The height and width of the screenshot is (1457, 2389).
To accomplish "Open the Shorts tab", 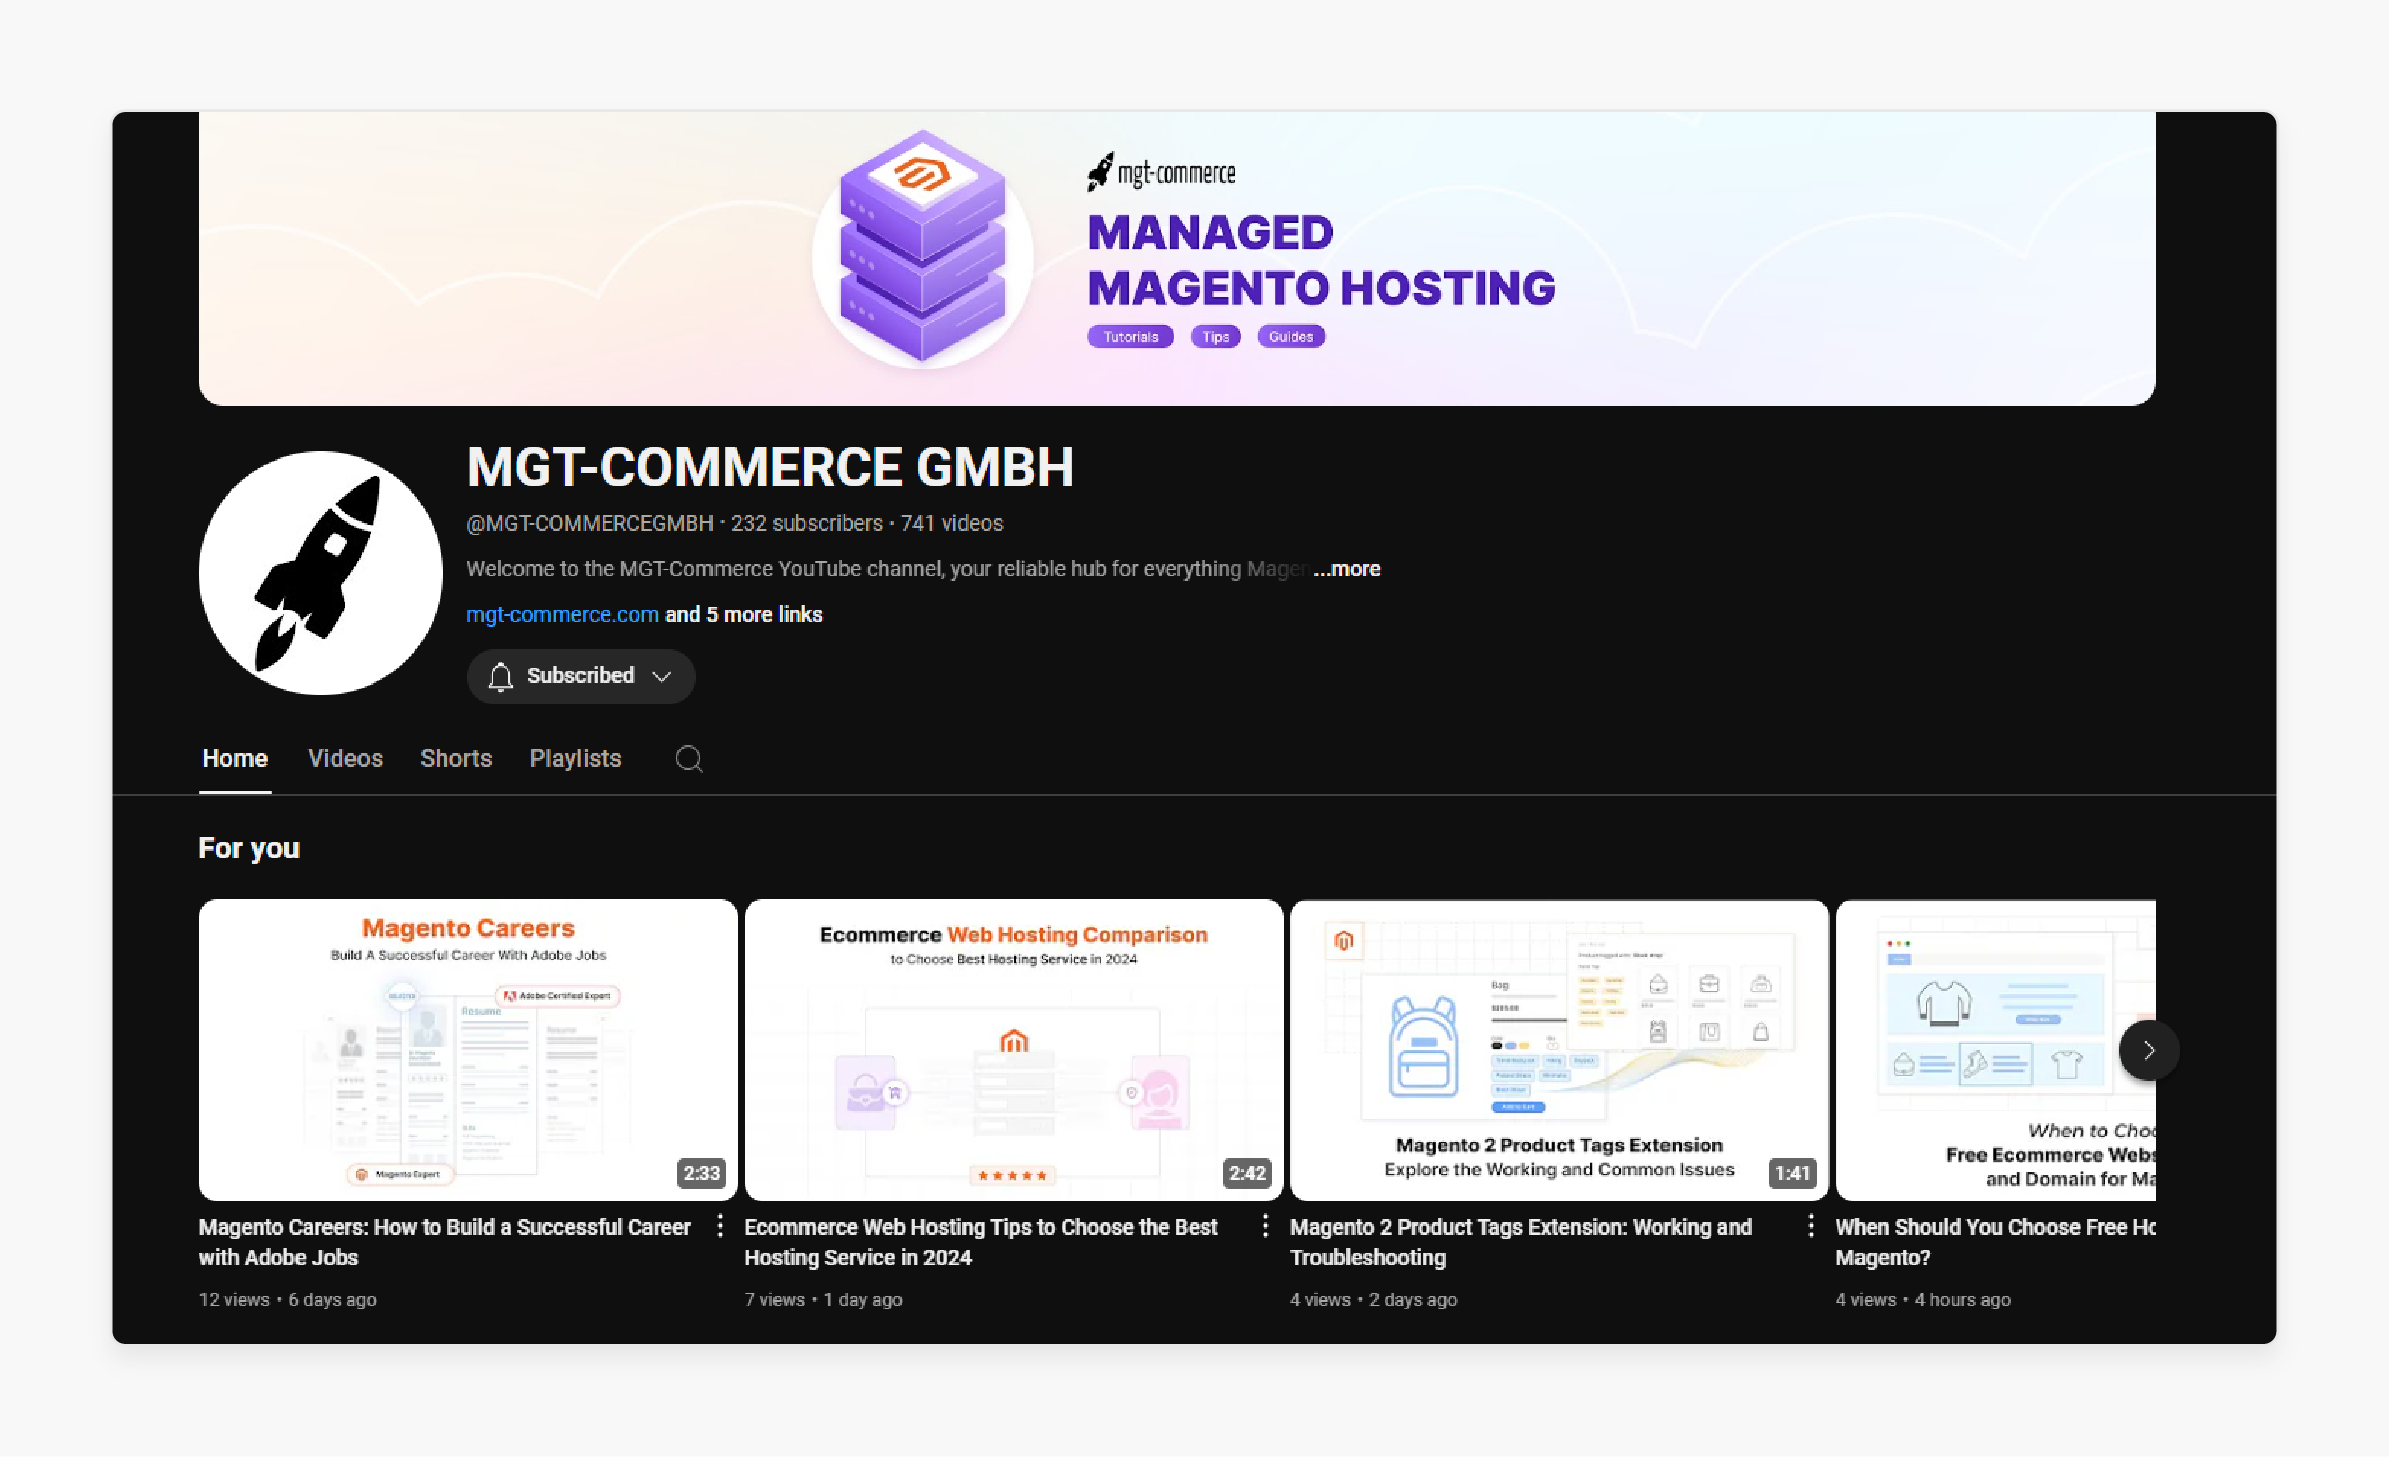I will [x=456, y=759].
